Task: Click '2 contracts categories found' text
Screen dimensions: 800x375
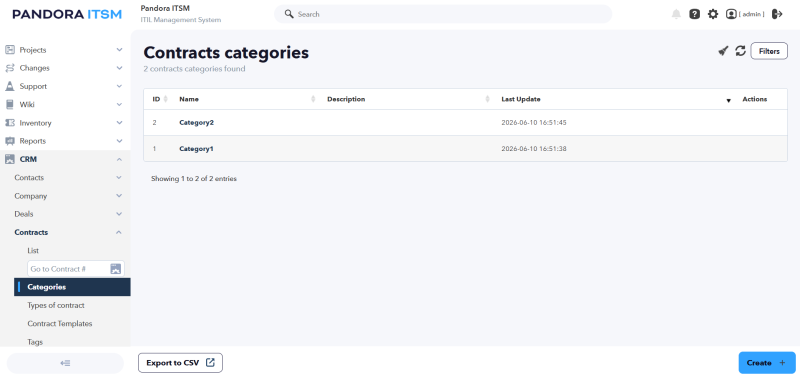Action: pos(194,69)
